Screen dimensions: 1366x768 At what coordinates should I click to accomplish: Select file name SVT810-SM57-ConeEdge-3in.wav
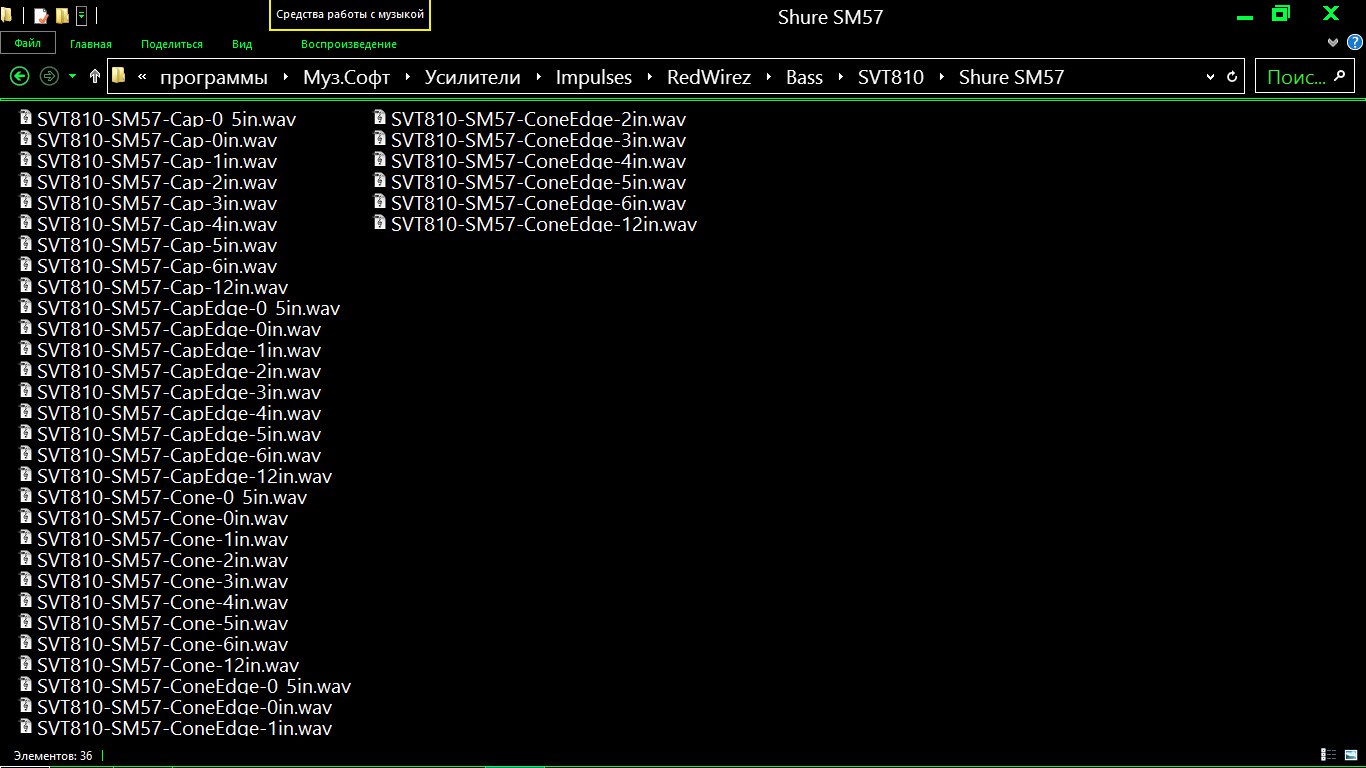click(x=539, y=140)
